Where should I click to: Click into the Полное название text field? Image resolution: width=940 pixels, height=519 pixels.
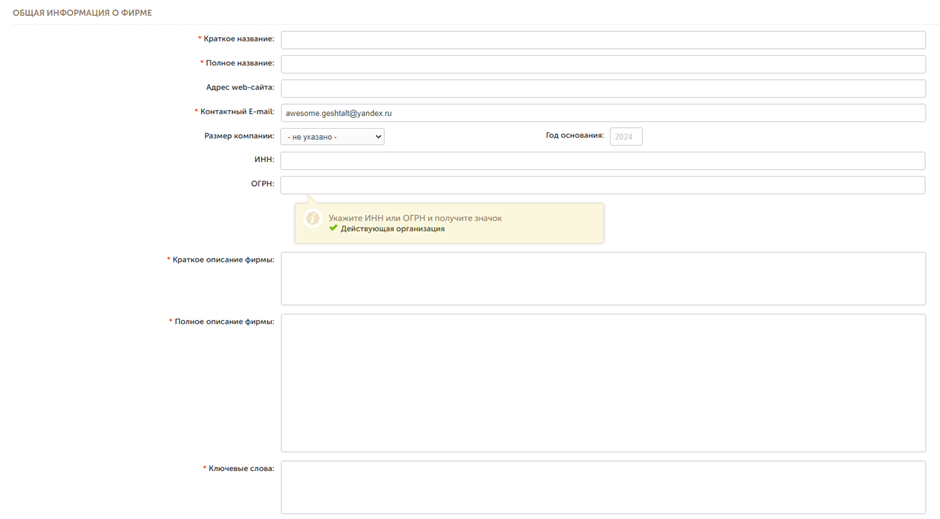point(602,64)
